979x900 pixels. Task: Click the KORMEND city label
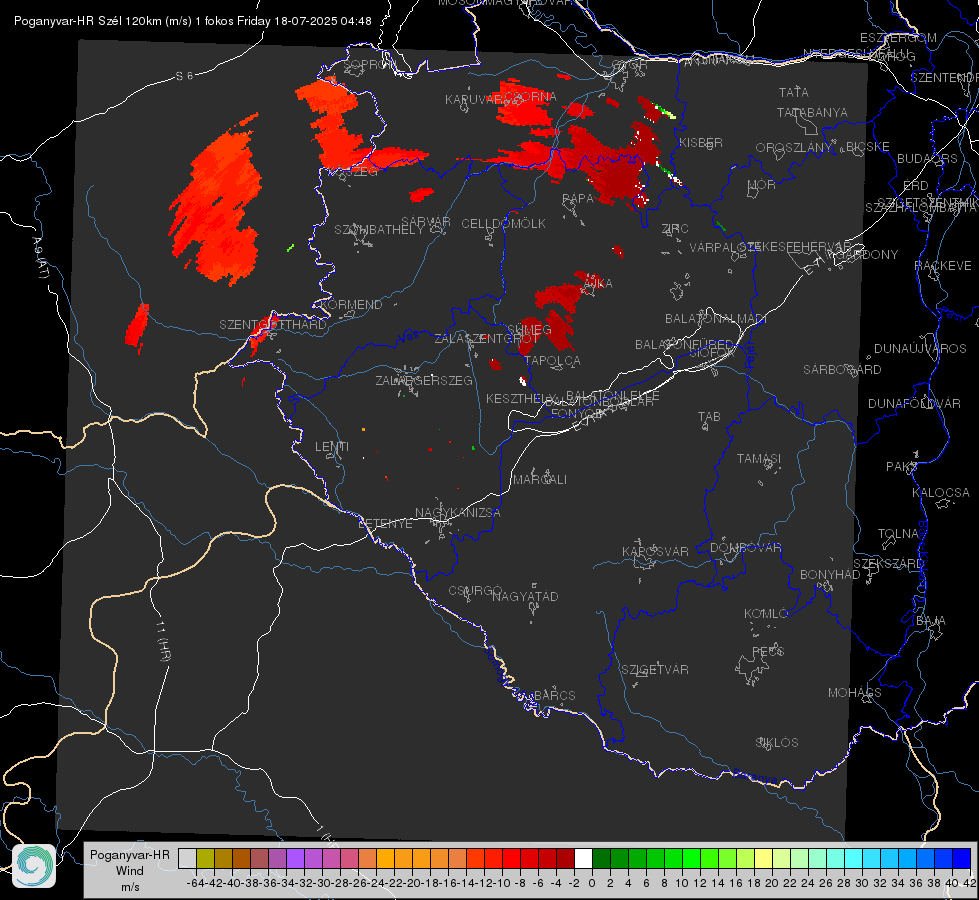(352, 304)
